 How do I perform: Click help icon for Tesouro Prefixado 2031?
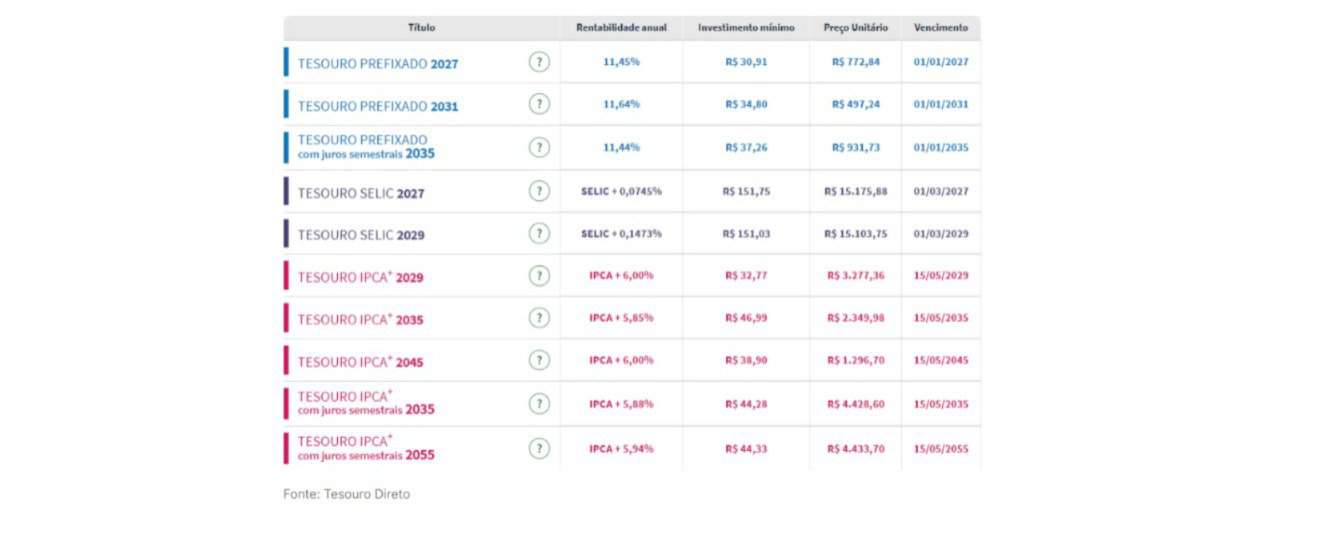click(539, 104)
